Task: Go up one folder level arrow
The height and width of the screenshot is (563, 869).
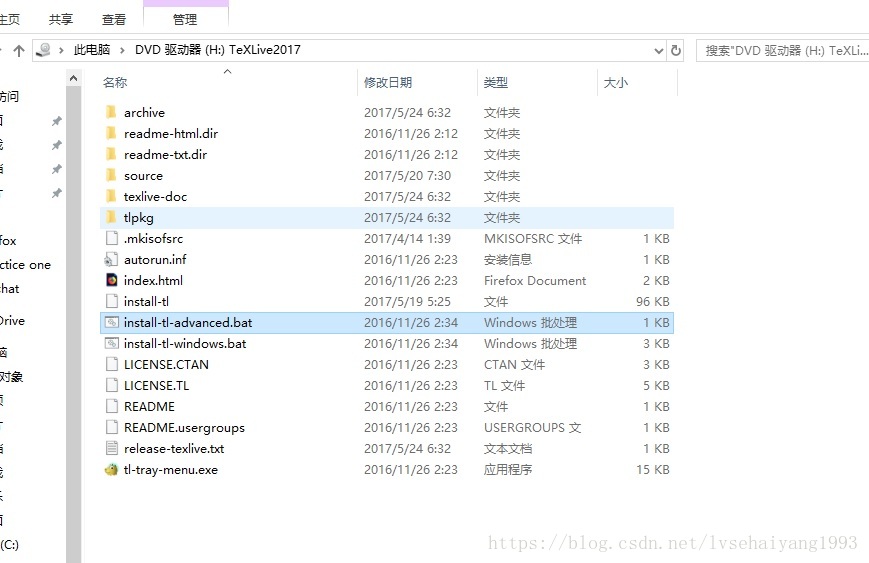Action: 19,51
